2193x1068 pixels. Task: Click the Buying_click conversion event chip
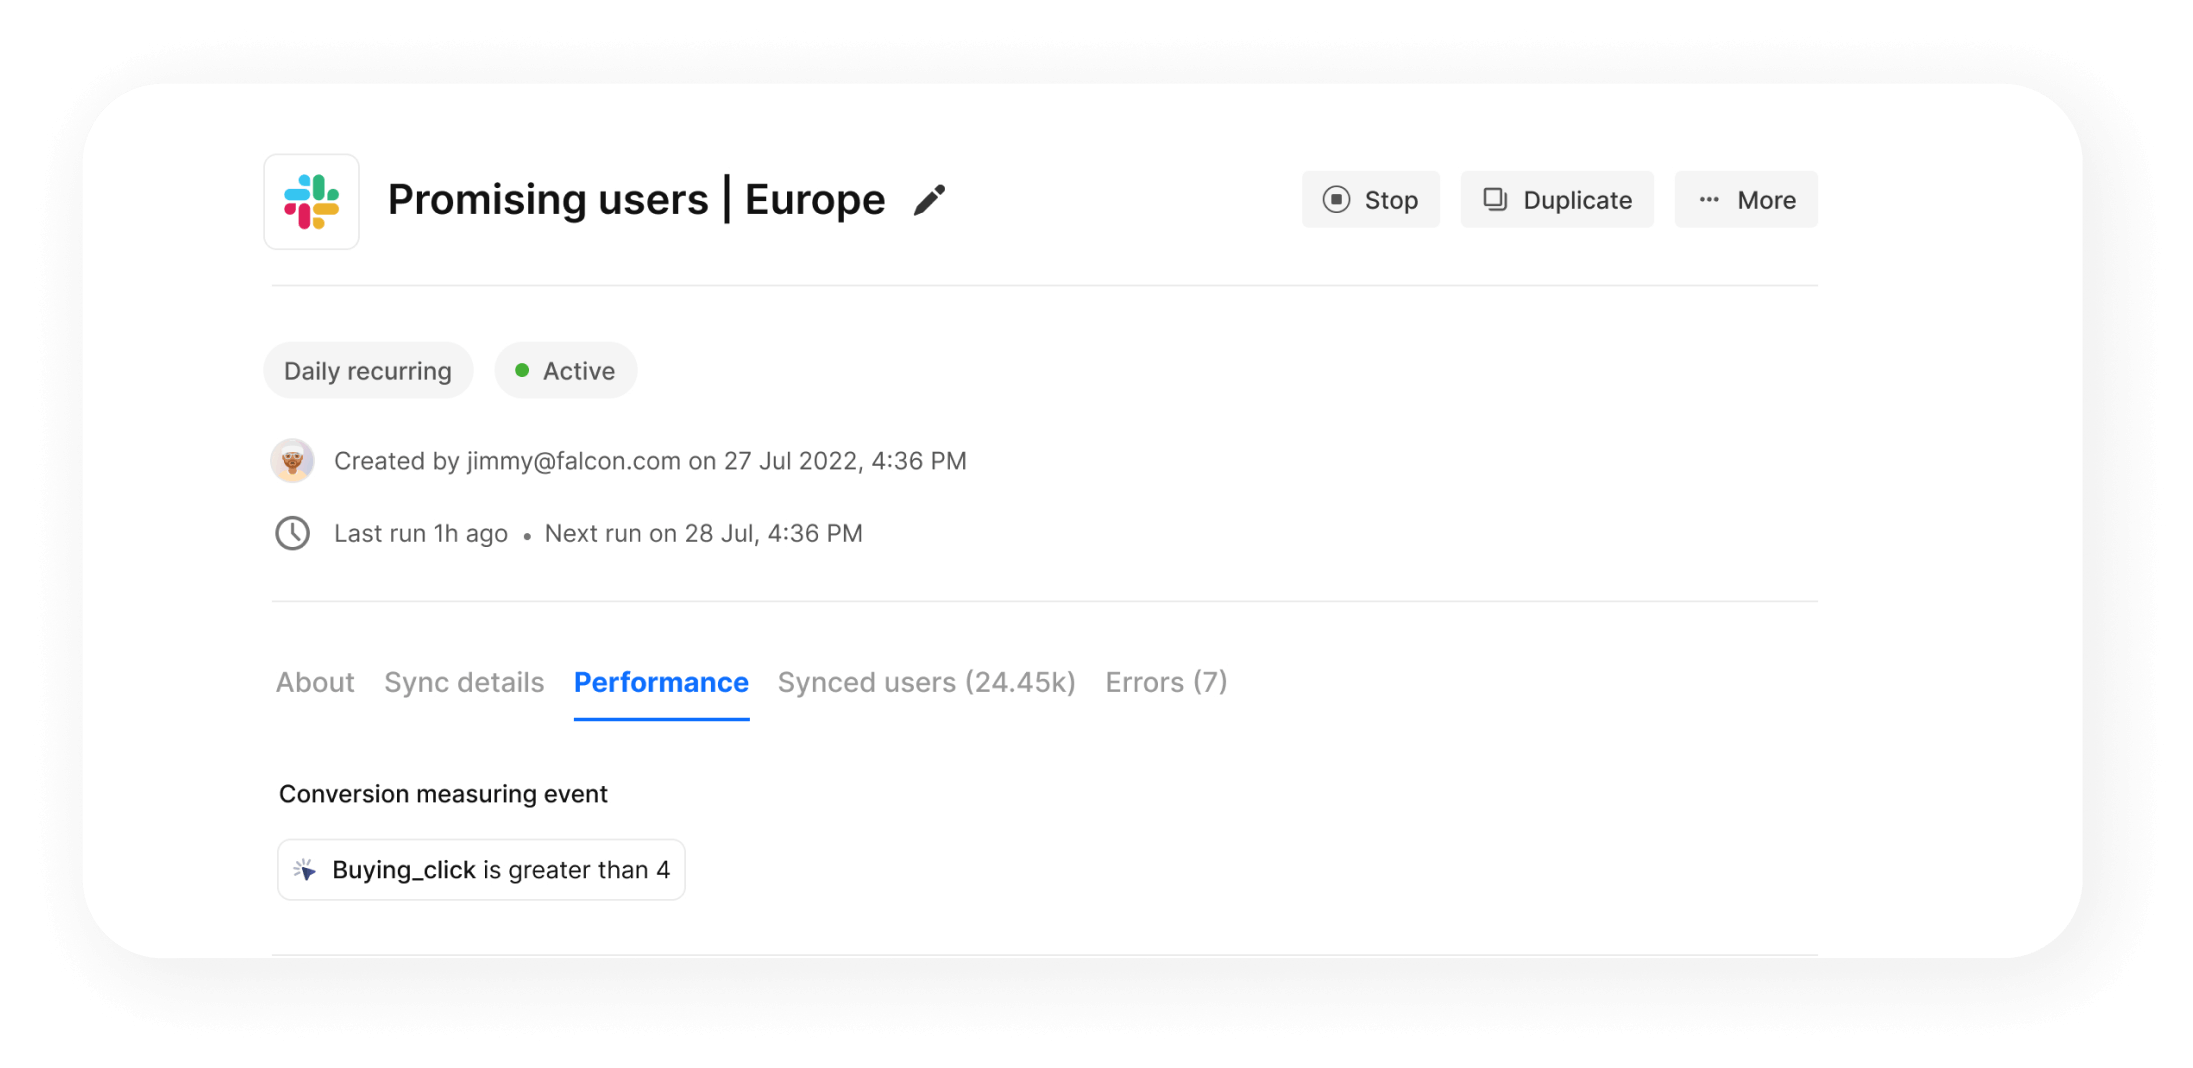(481, 870)
